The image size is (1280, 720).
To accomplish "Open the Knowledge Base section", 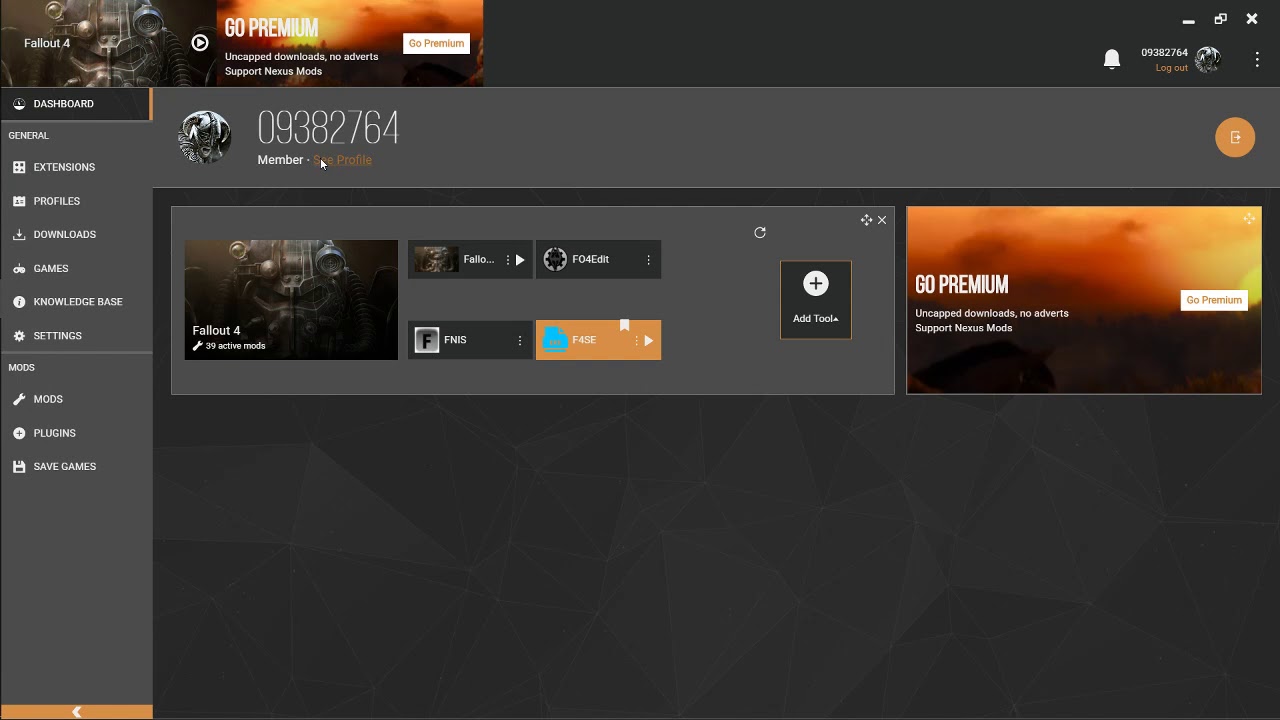I will tap(75, 302).
